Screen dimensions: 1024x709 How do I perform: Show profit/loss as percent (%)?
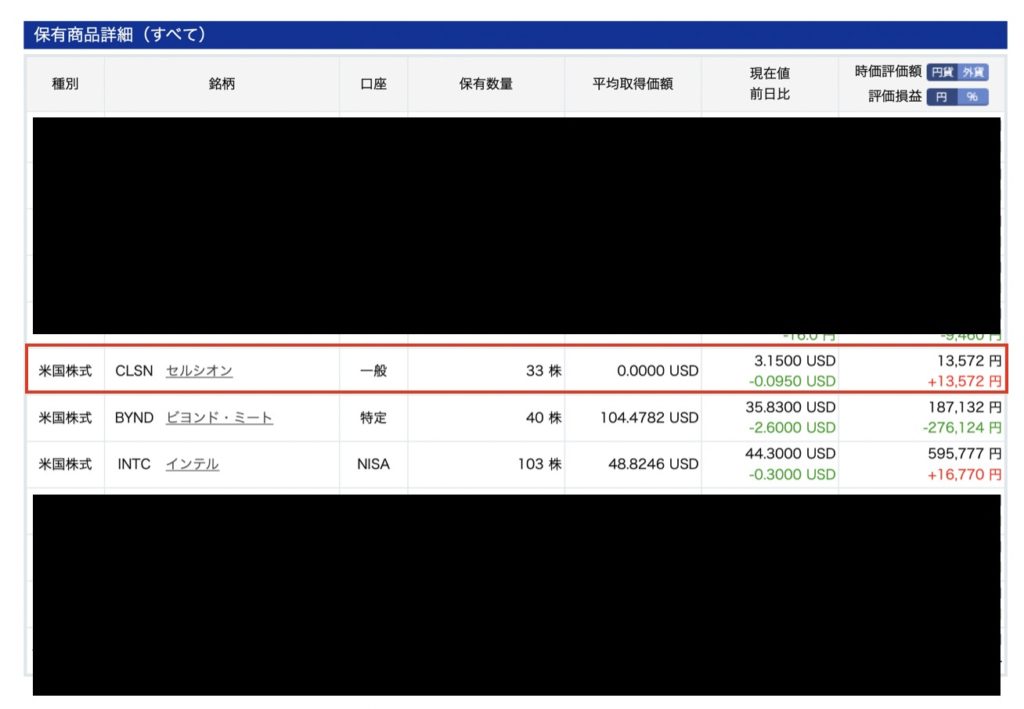coord(973,97)
